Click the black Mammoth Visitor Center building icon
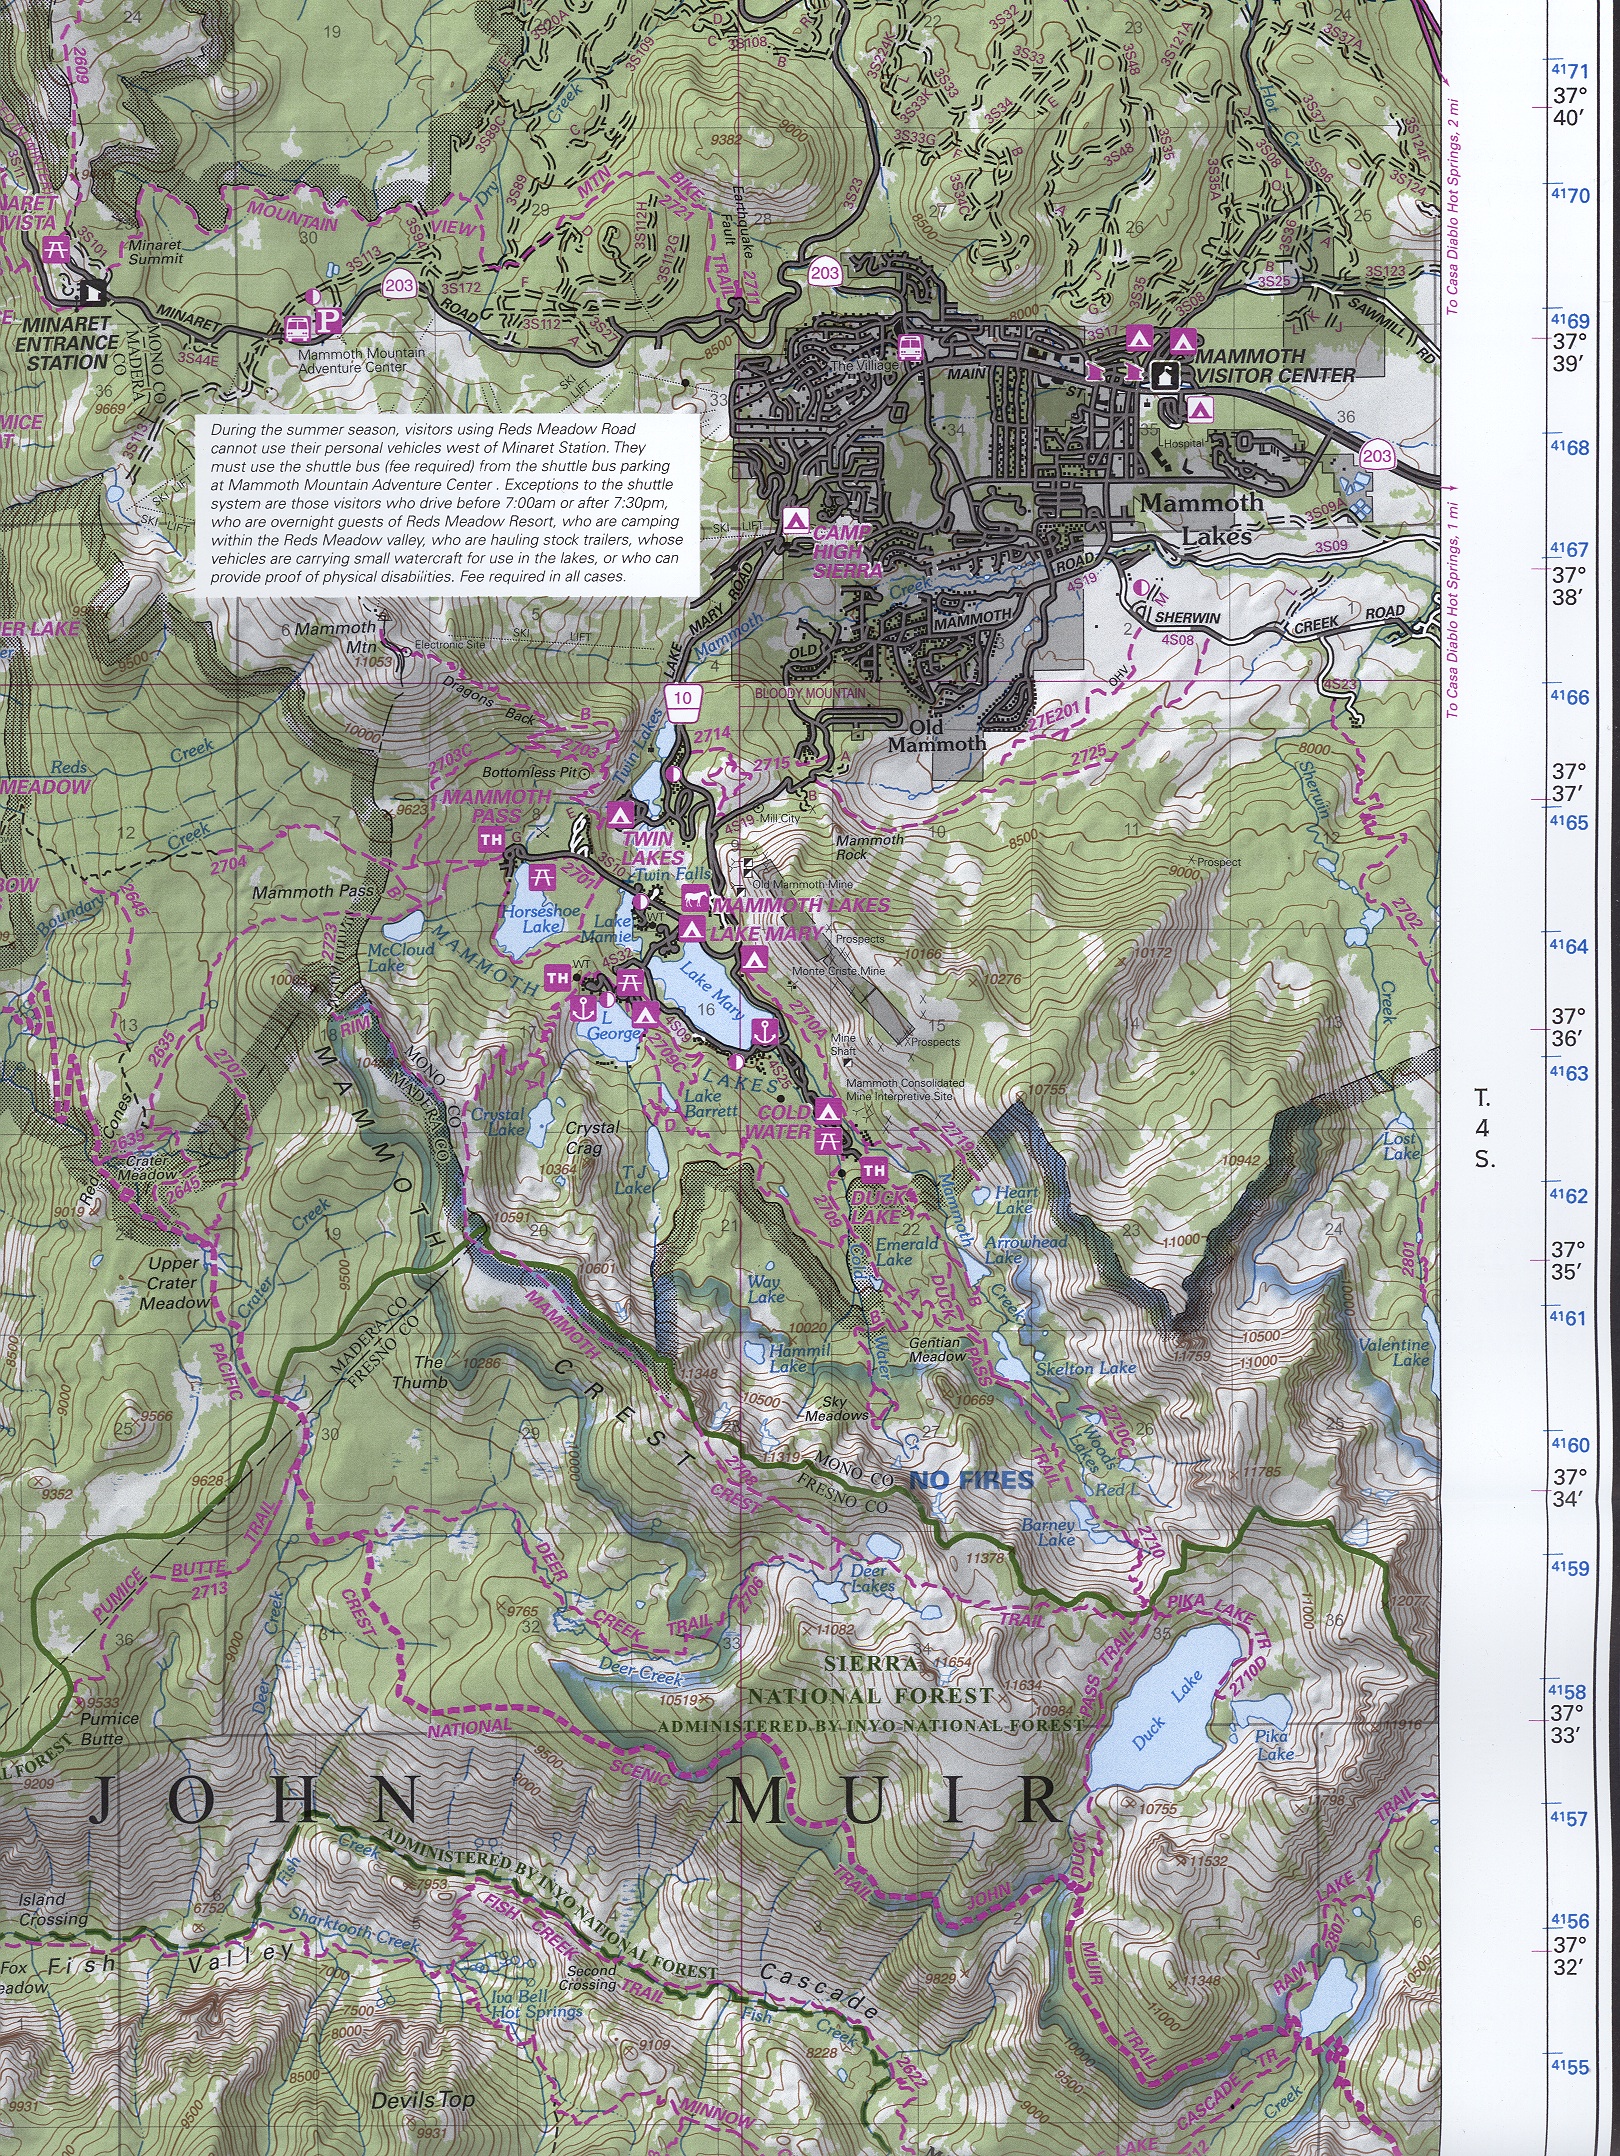 pyautogui.click(x=1165, y=375)
